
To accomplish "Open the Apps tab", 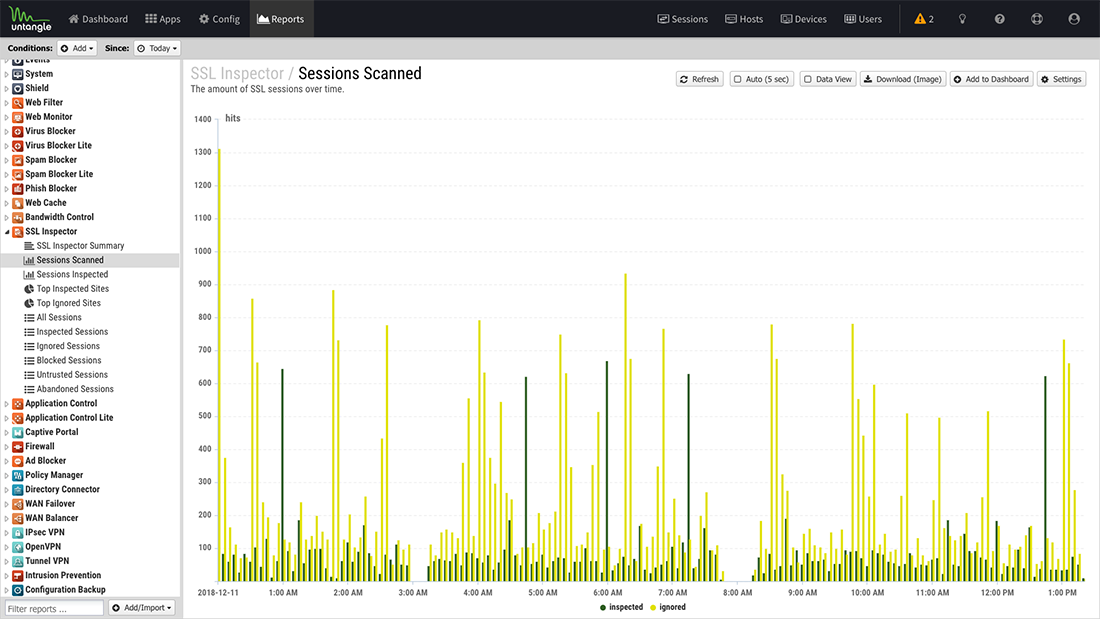I will [163, 19].
